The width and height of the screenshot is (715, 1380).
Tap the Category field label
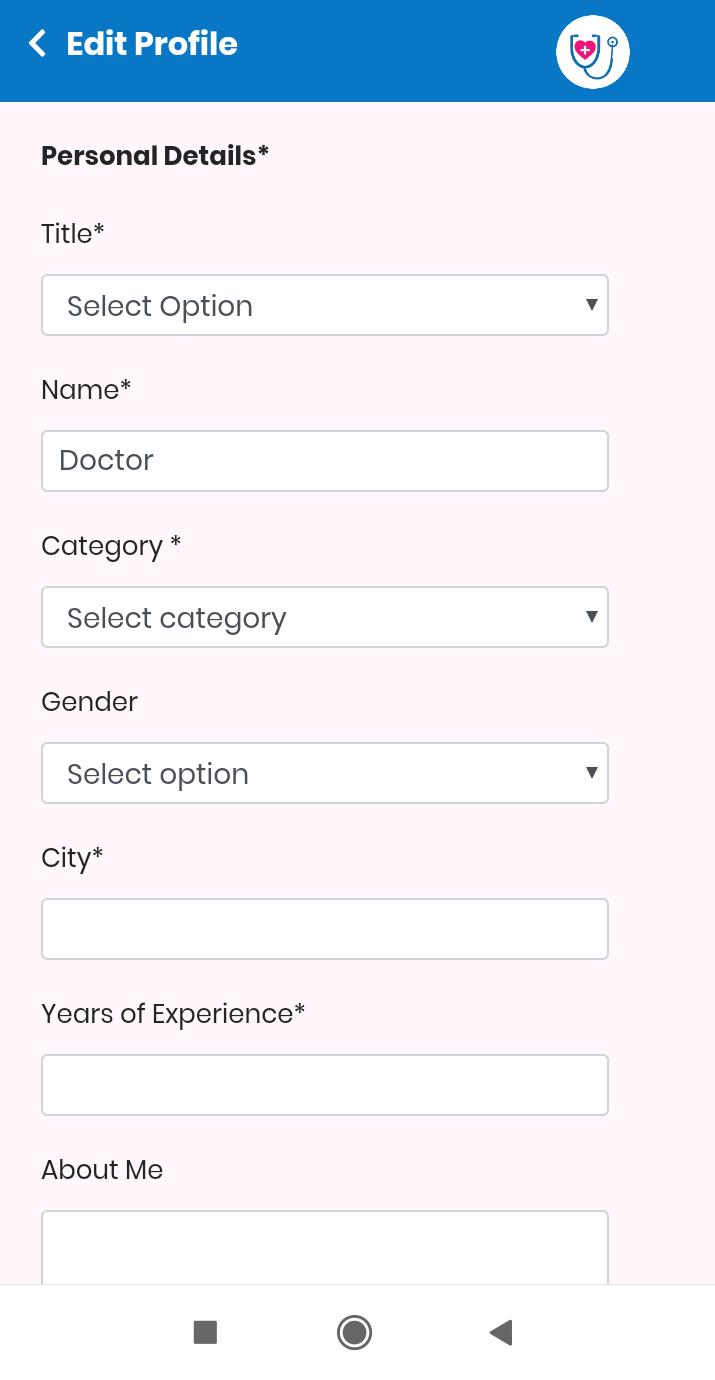[x=111, y=546]
